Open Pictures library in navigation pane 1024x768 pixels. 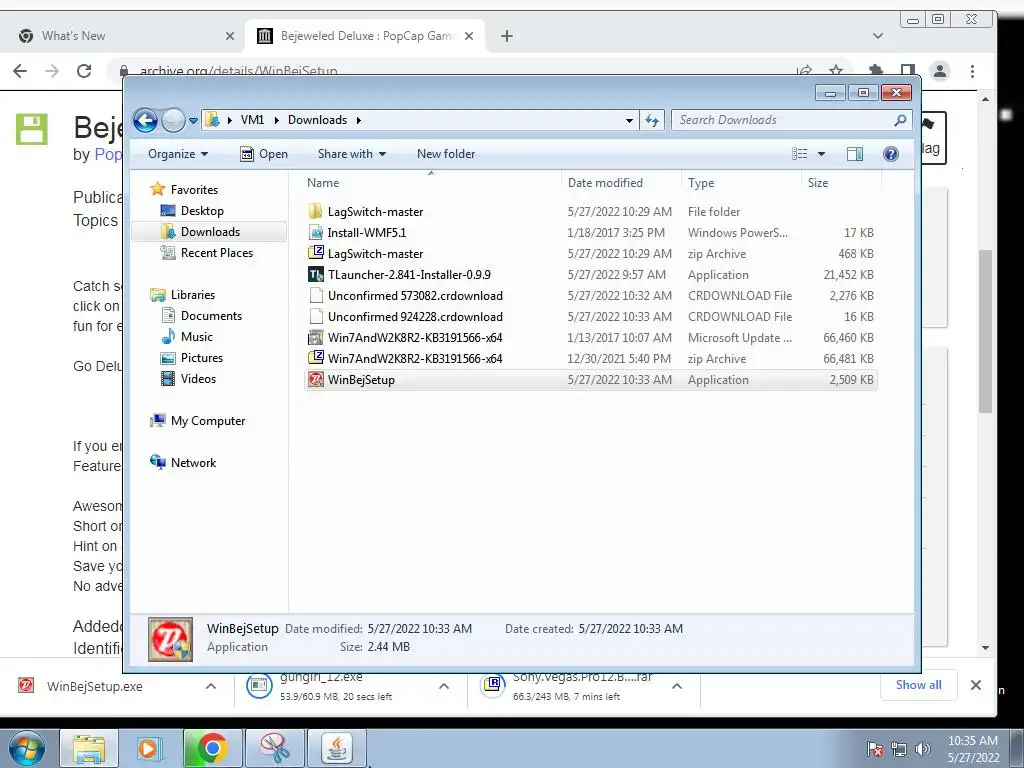(x=202, y=358)
